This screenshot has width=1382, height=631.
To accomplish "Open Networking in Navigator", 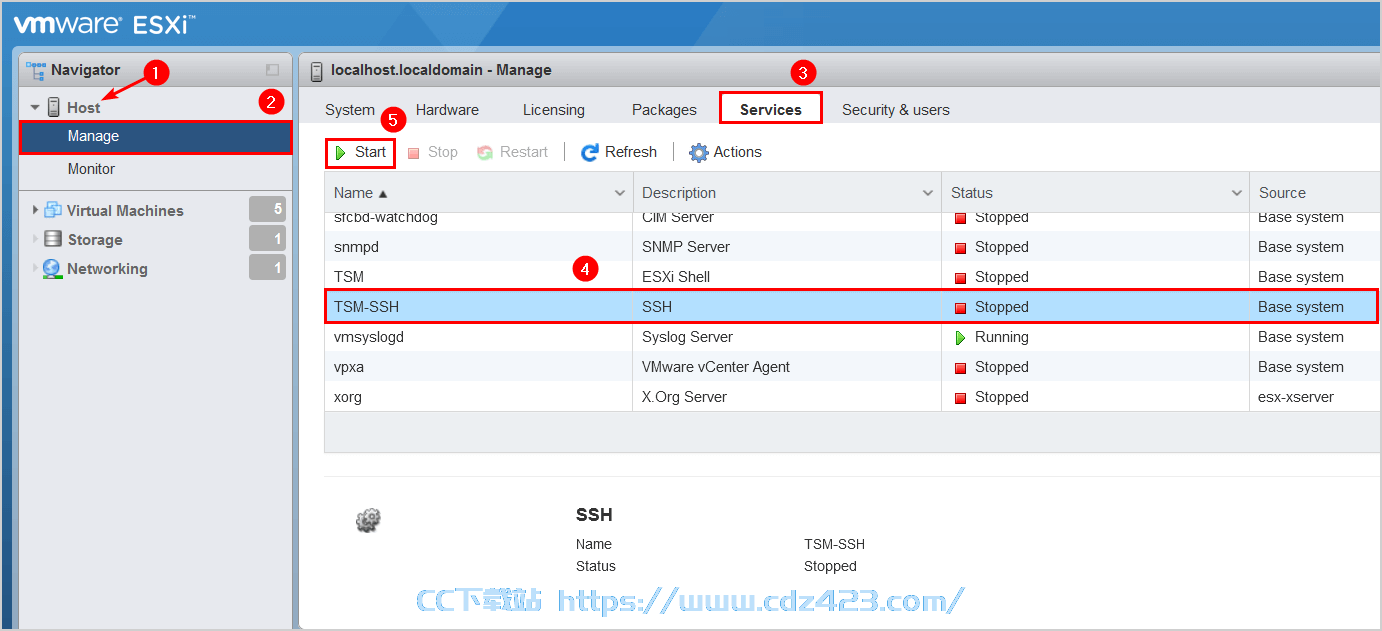I will (107, 268).
